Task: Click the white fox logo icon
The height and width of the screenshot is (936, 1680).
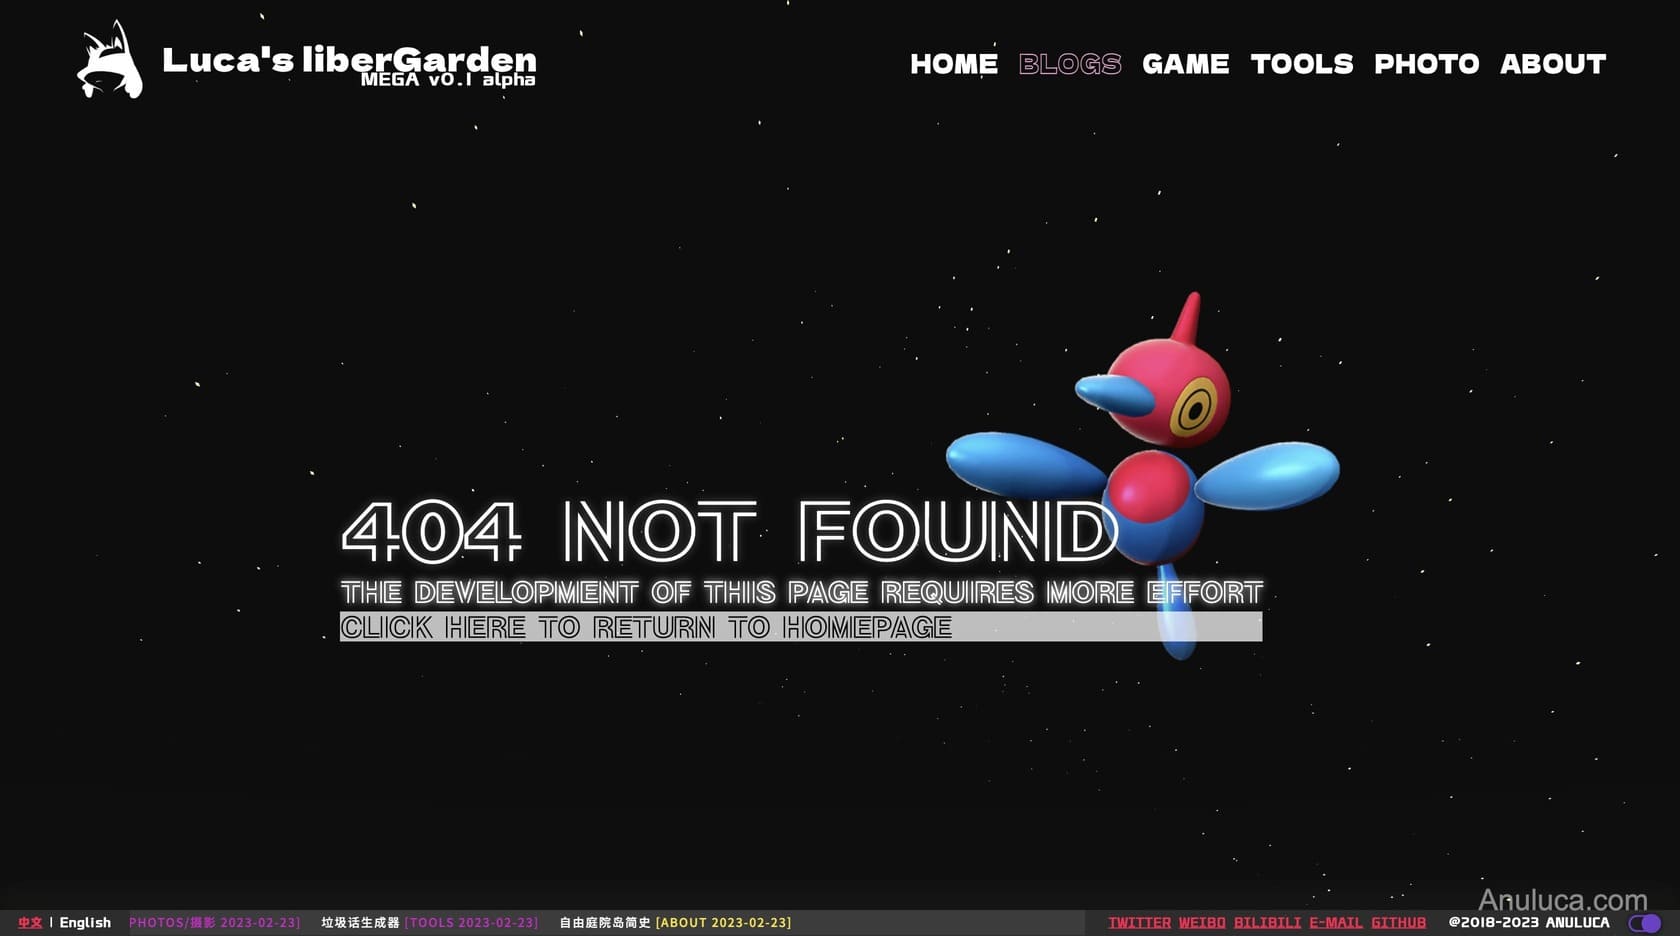Action: [x=110, y=60]
